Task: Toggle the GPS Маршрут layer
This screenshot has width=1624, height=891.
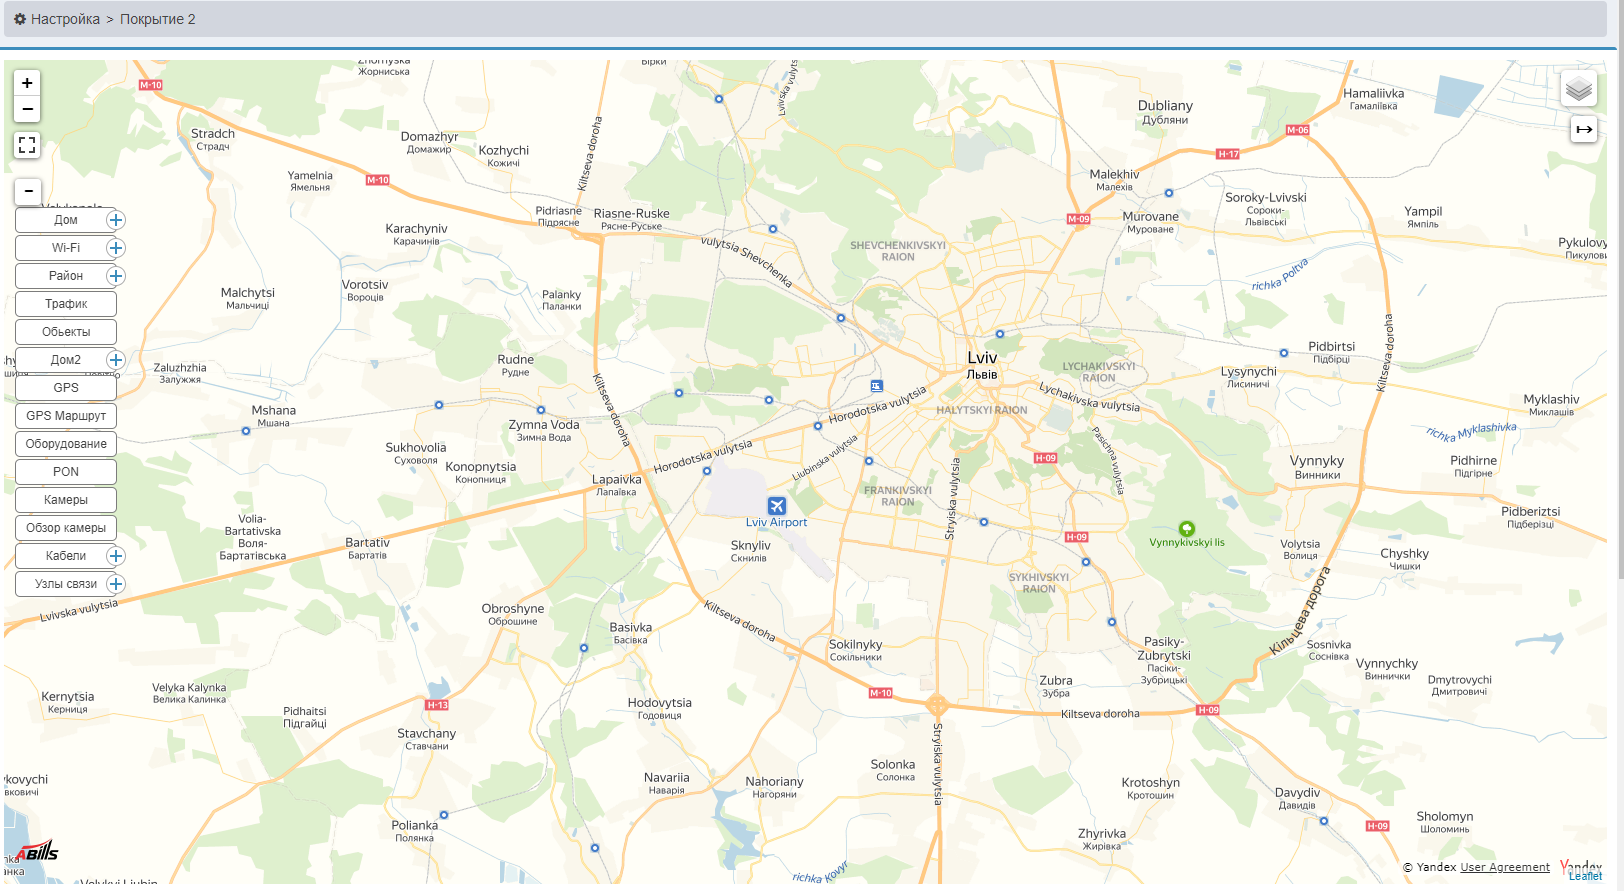Action: [x=66, y=416]
